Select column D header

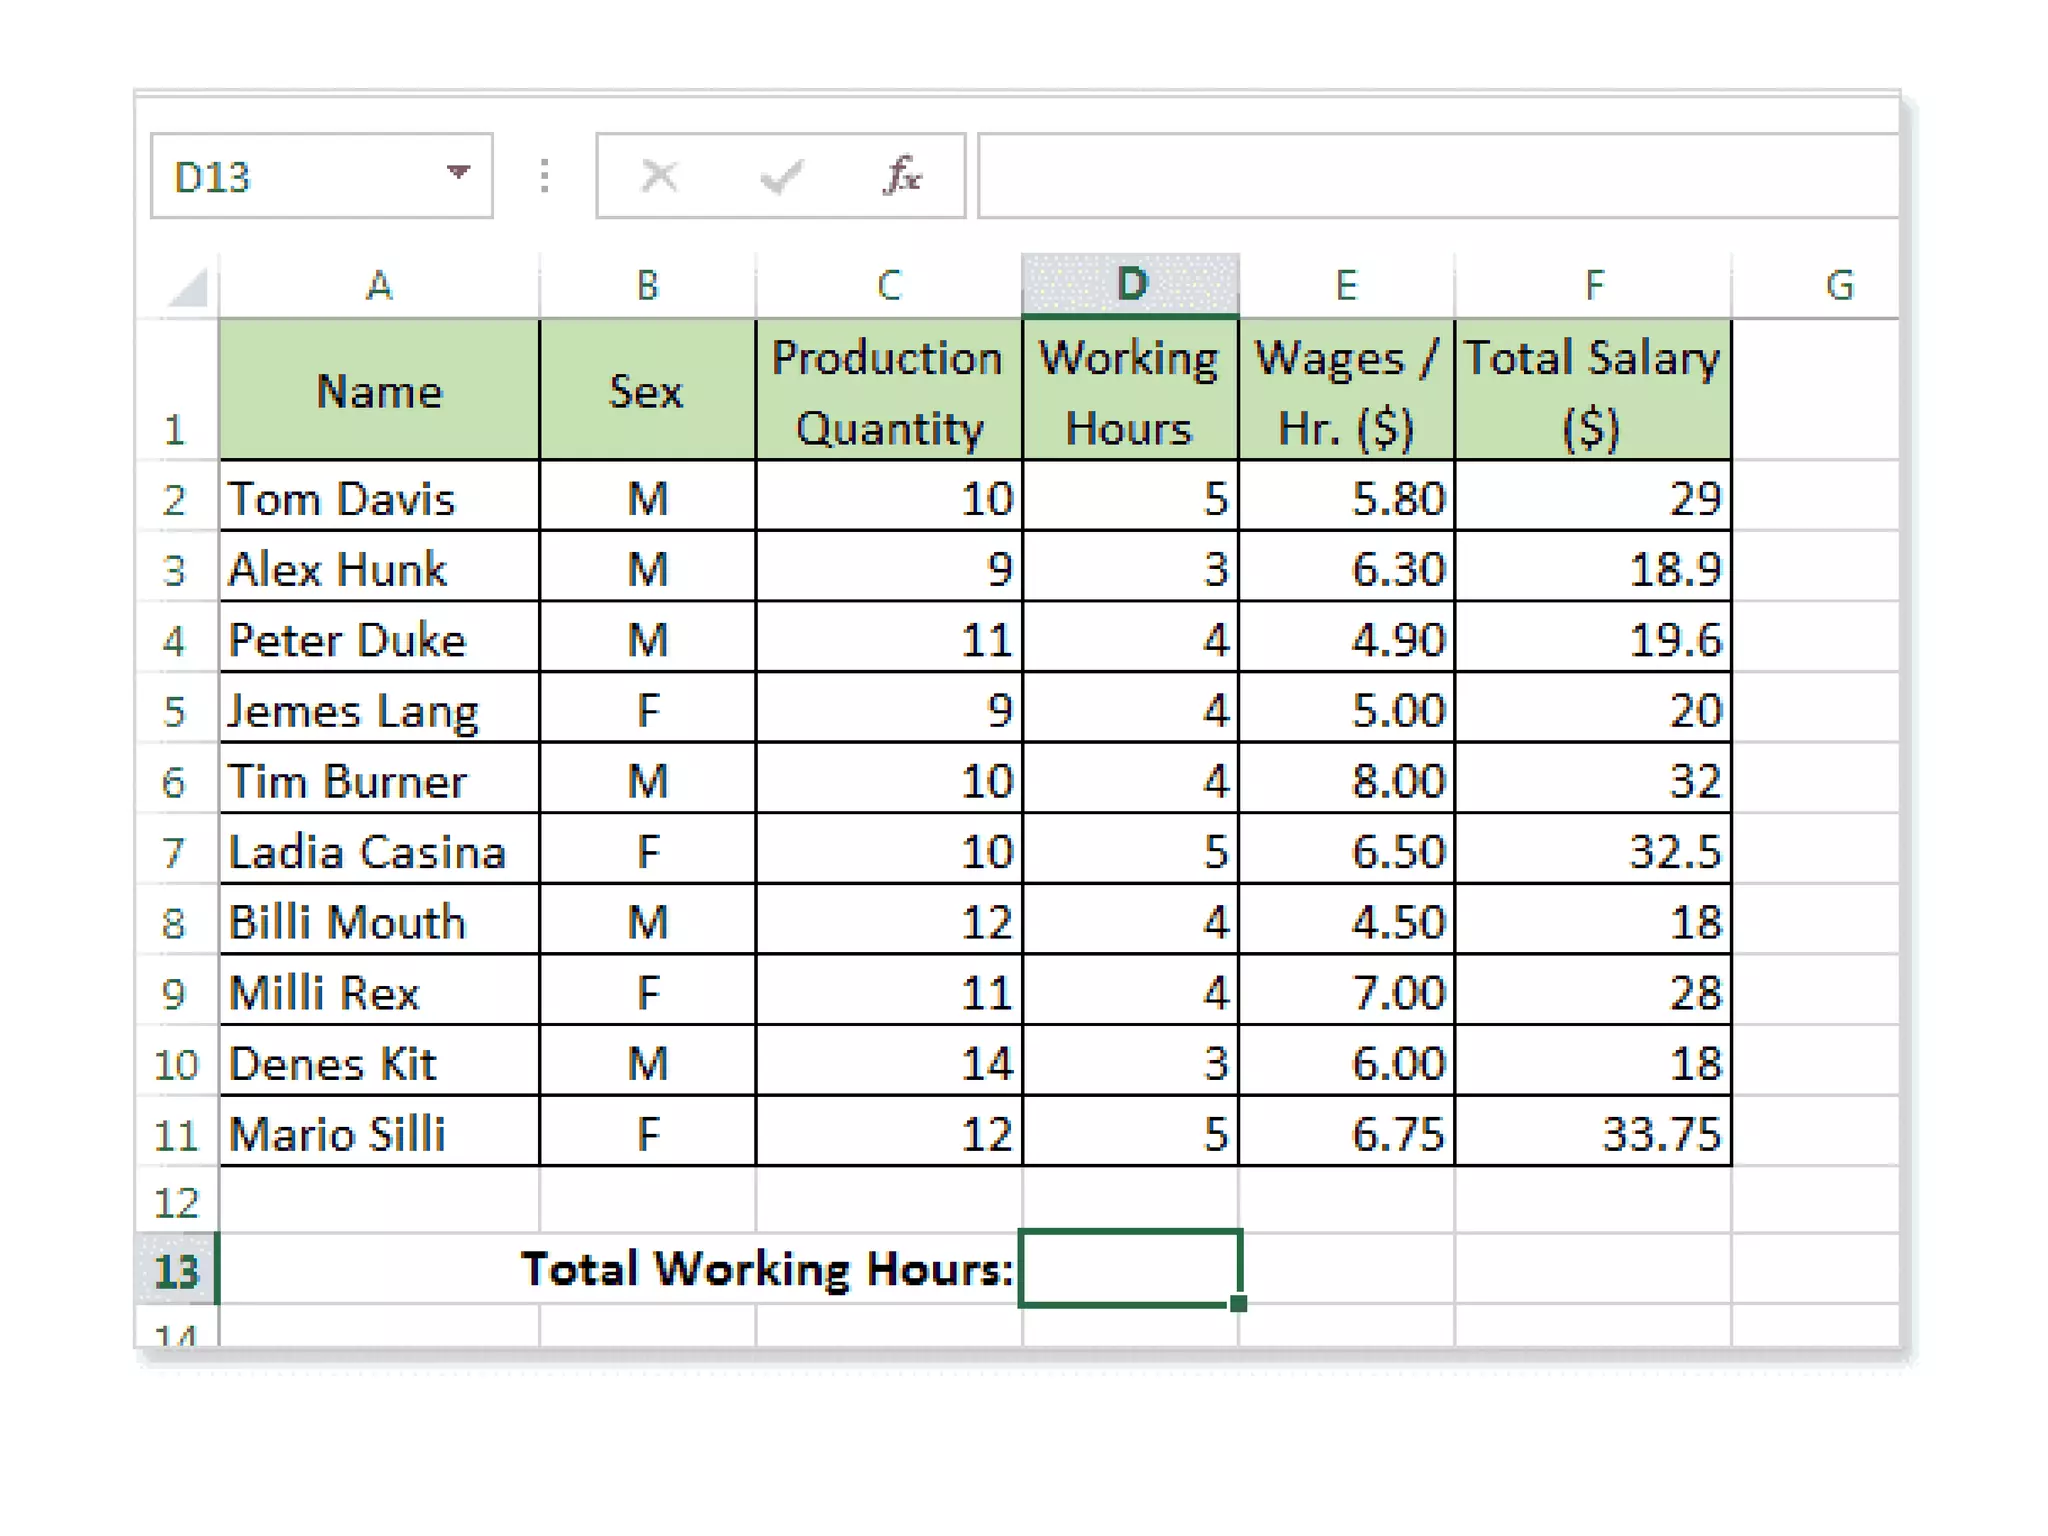click(x=1131, y=285)
